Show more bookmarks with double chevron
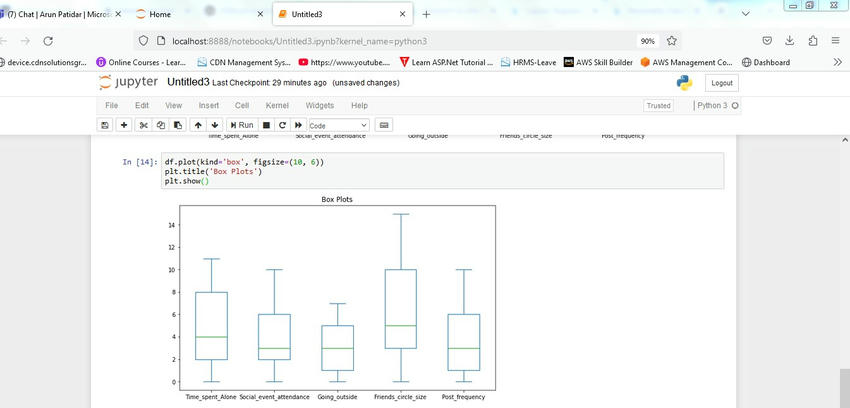 pos(838,62)
